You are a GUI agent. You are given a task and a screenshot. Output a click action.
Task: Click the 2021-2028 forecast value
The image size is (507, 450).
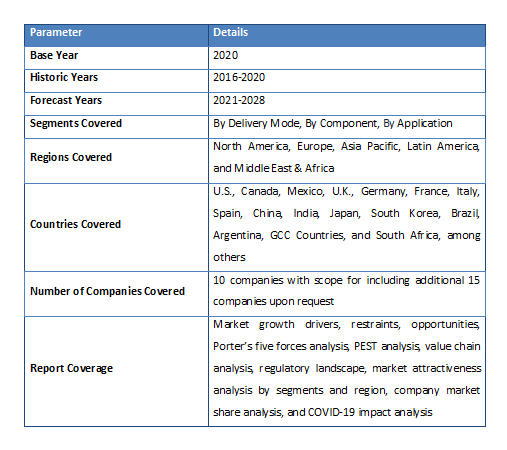[239, 100]
